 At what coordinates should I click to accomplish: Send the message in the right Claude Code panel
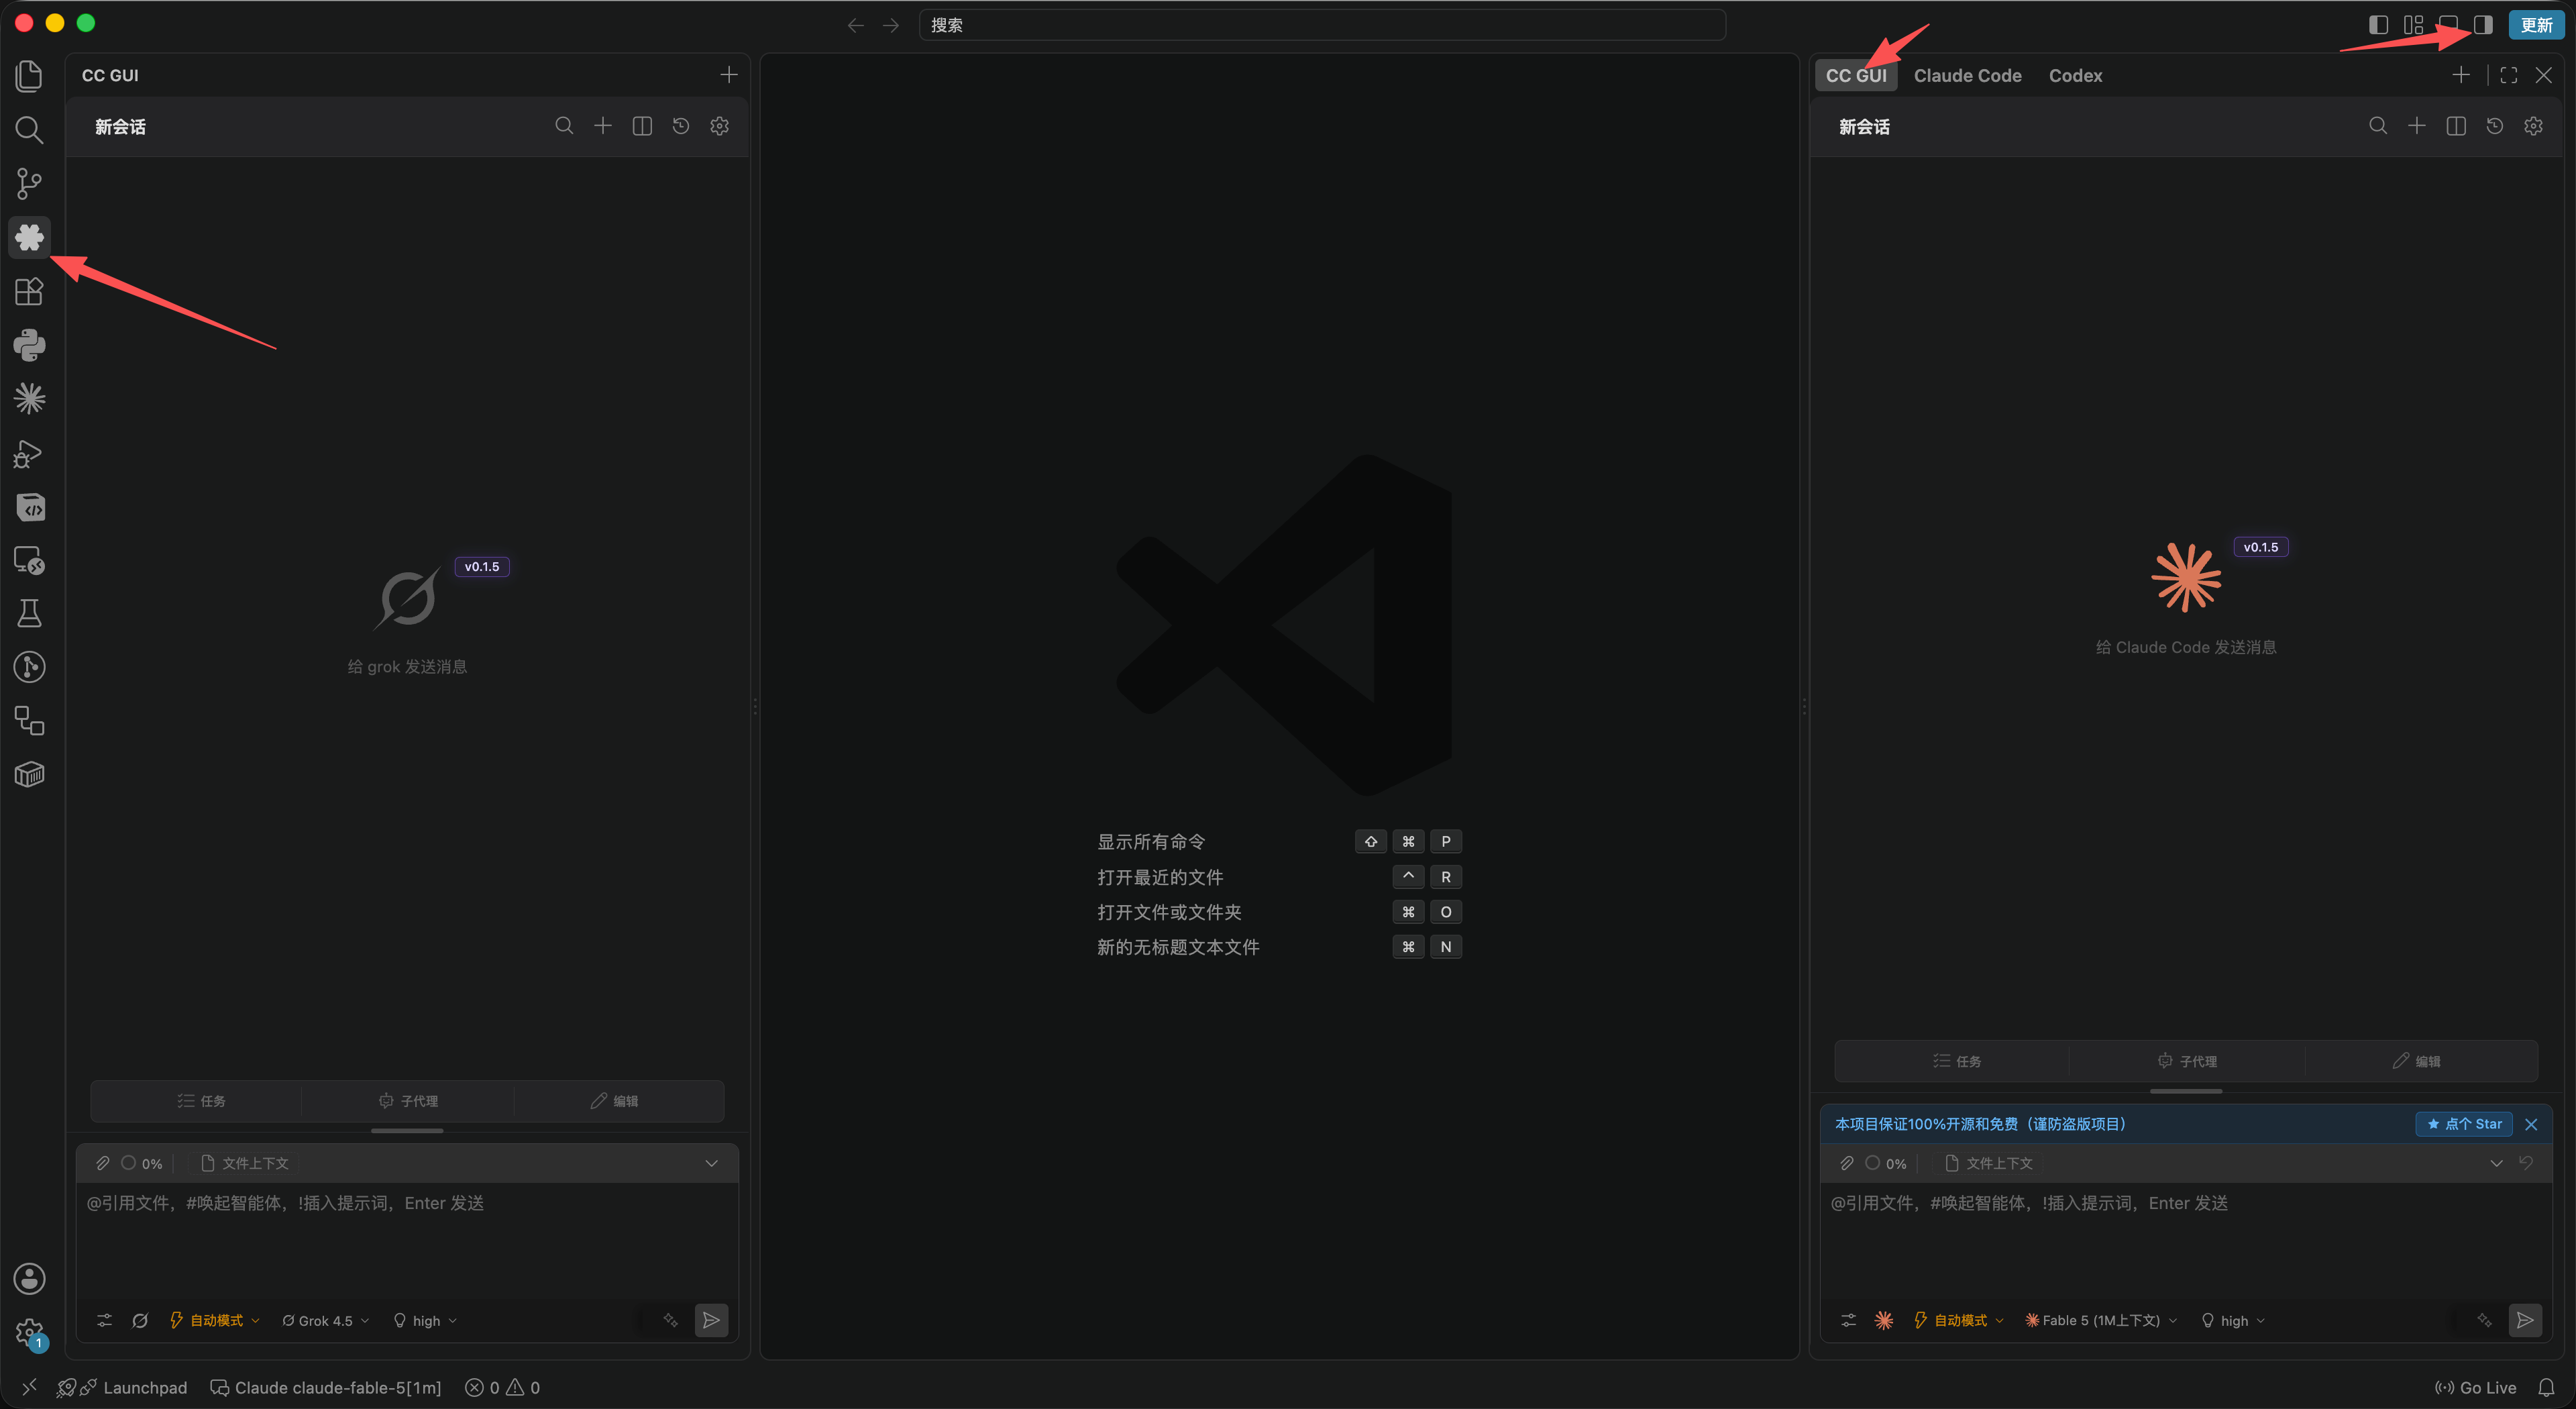click(x=2525, y=1320)
